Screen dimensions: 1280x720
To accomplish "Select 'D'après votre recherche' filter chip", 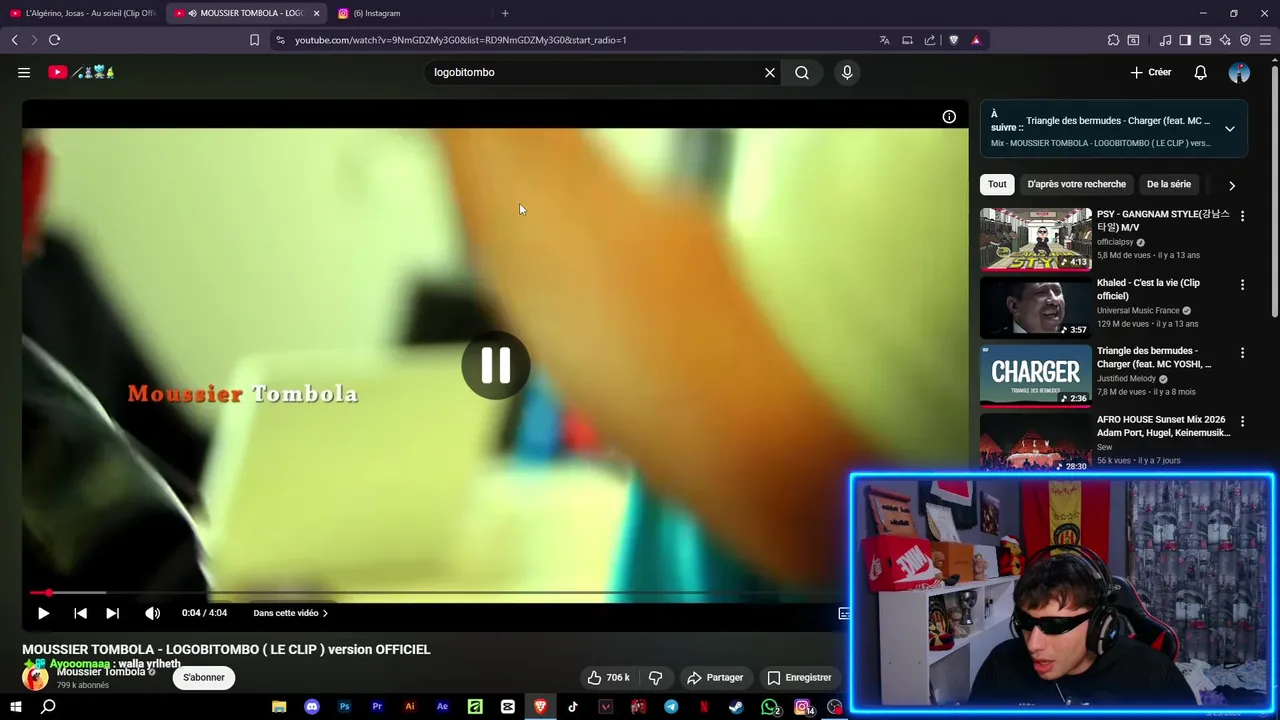I will [x=1076, y=184].
